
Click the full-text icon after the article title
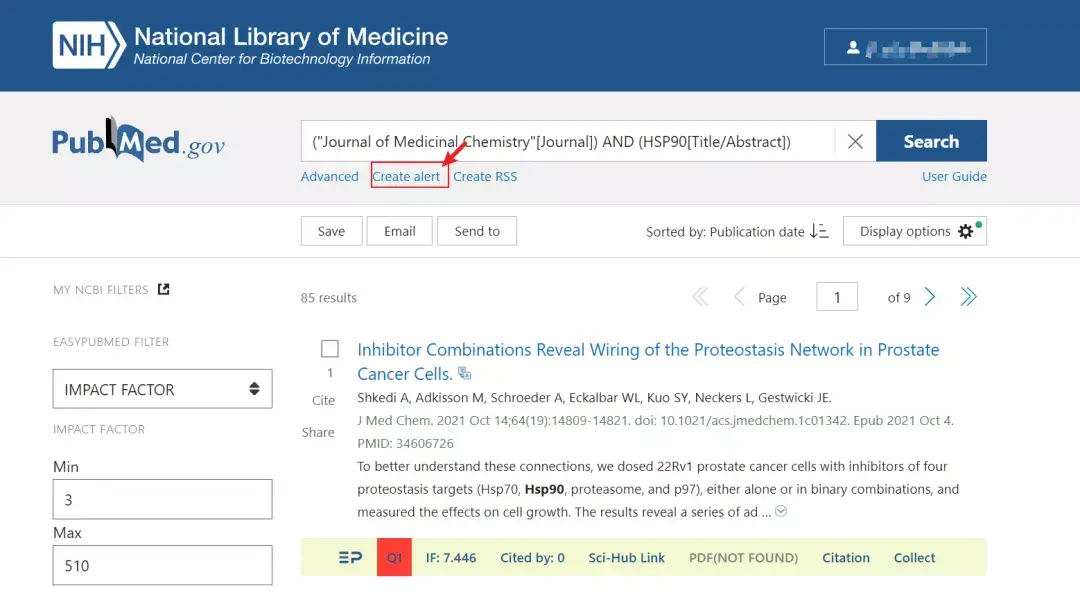(463, 372)
